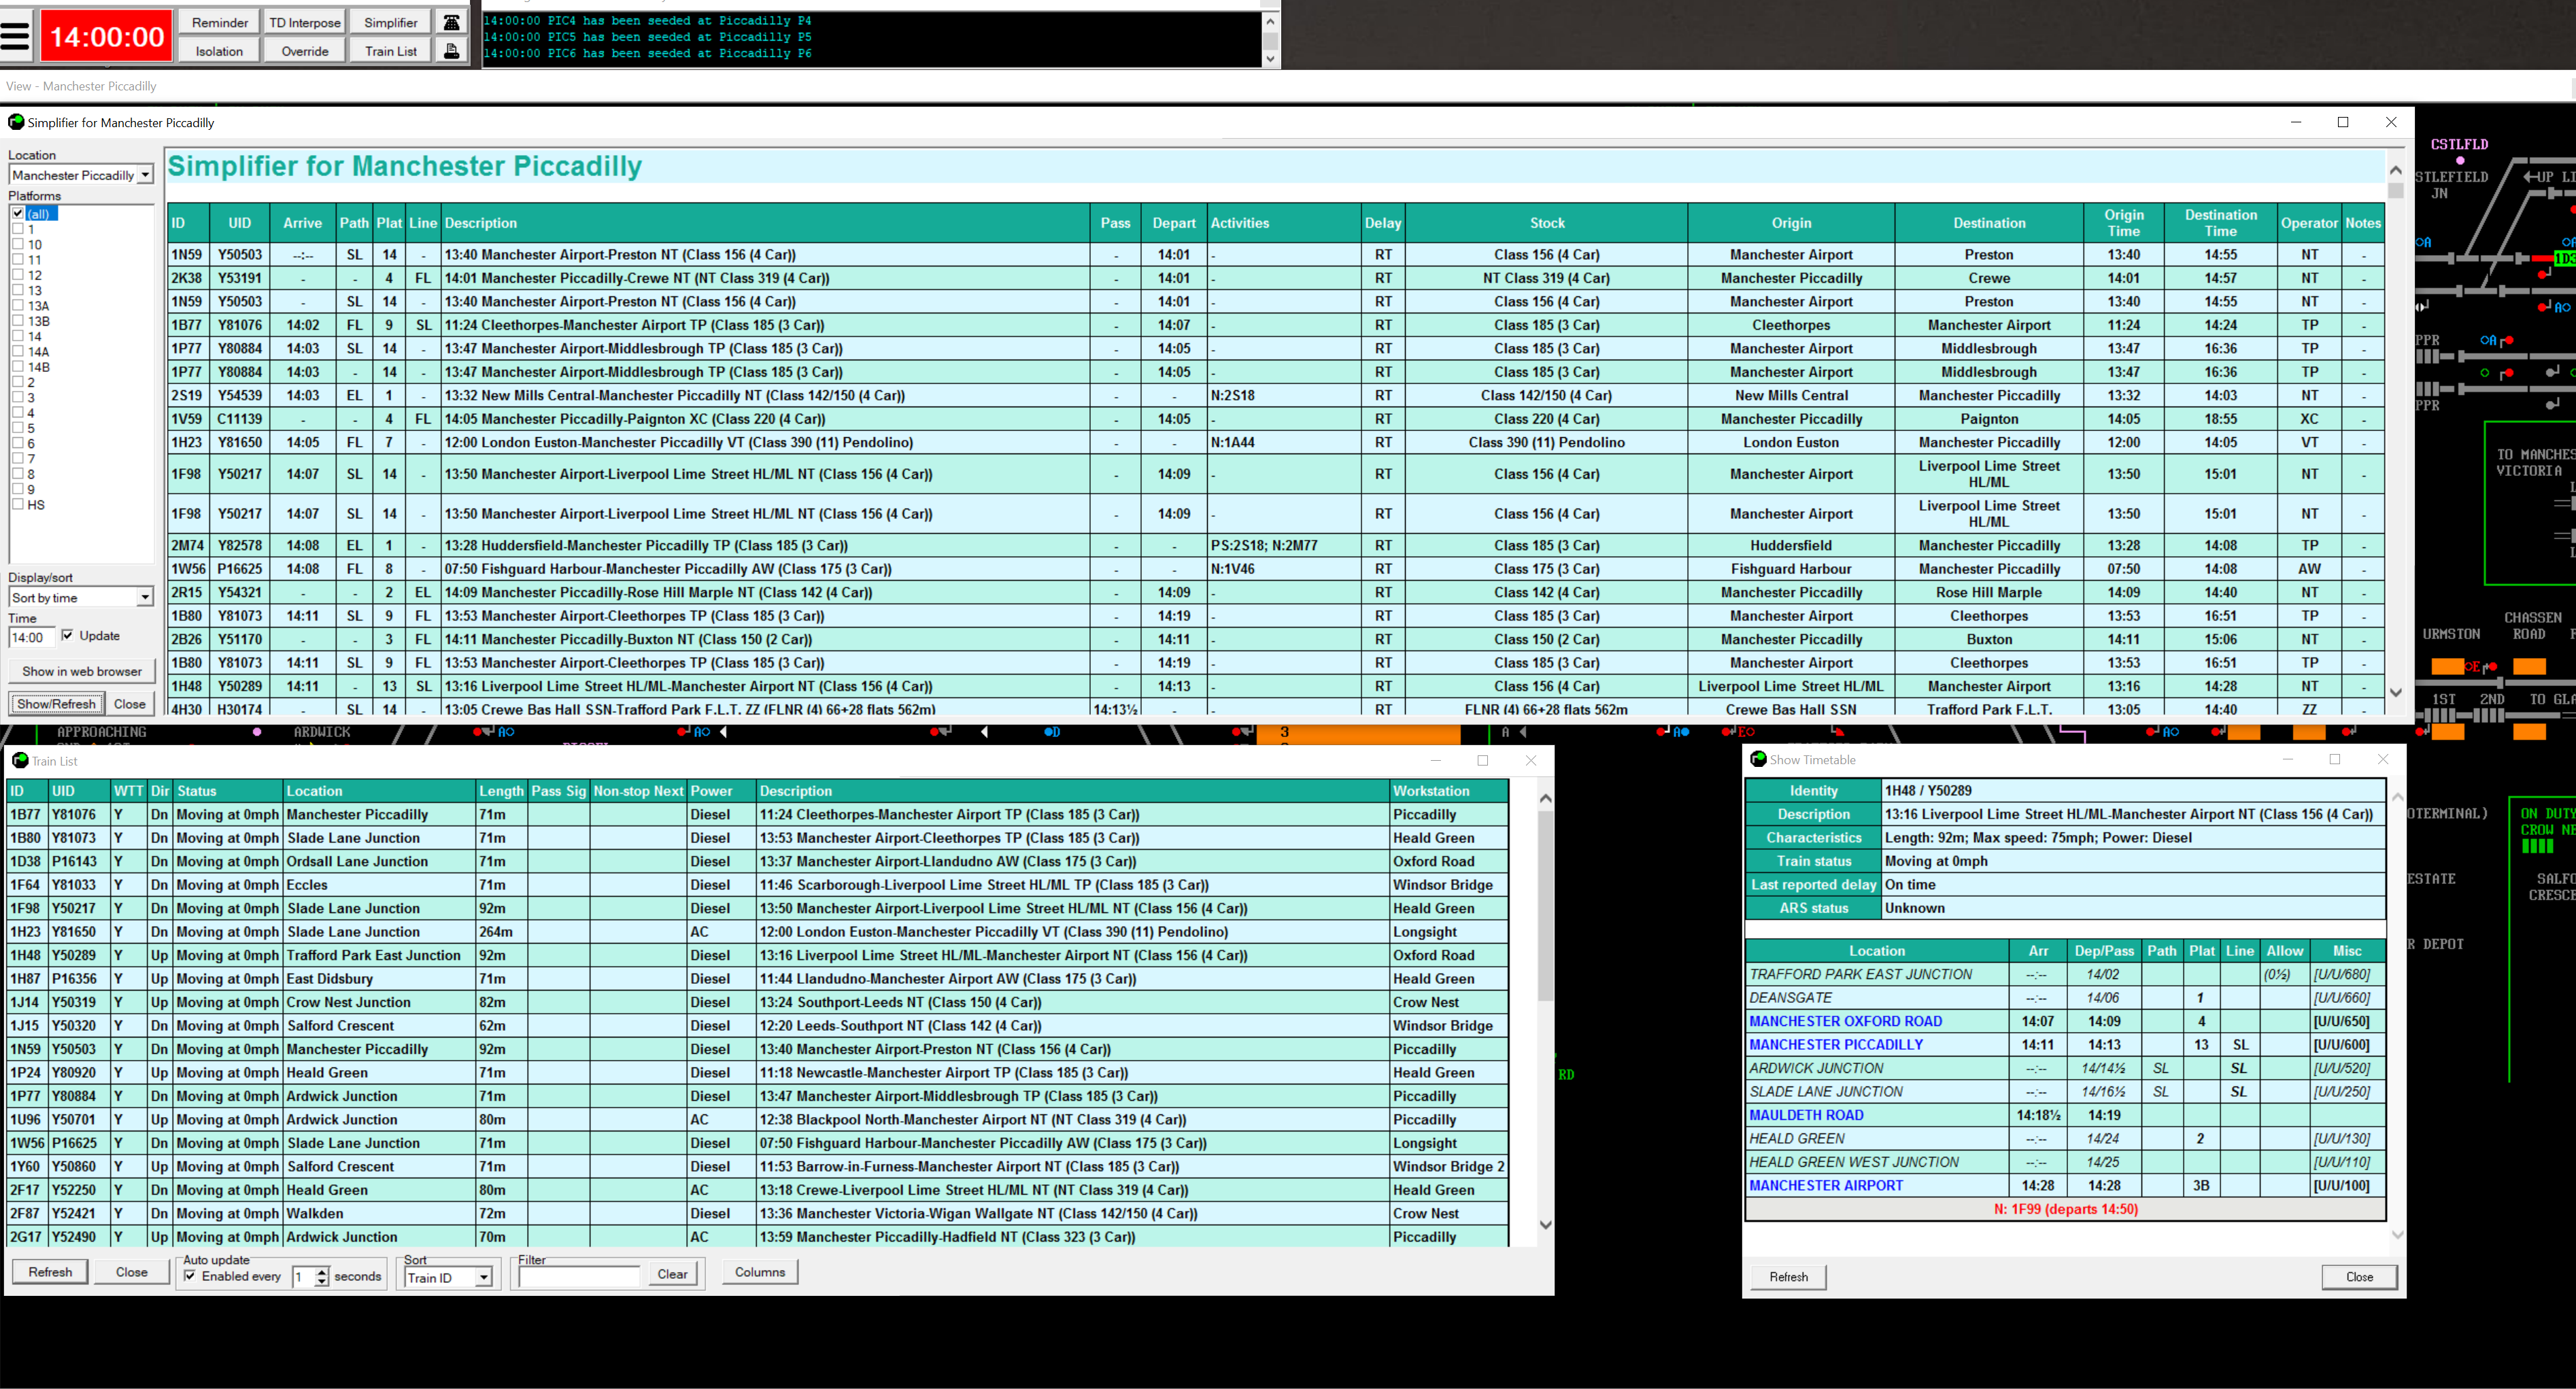Sort Simplifier table by Depart column
The height and width of the screenshot is (1389, 2576).
1174,223
